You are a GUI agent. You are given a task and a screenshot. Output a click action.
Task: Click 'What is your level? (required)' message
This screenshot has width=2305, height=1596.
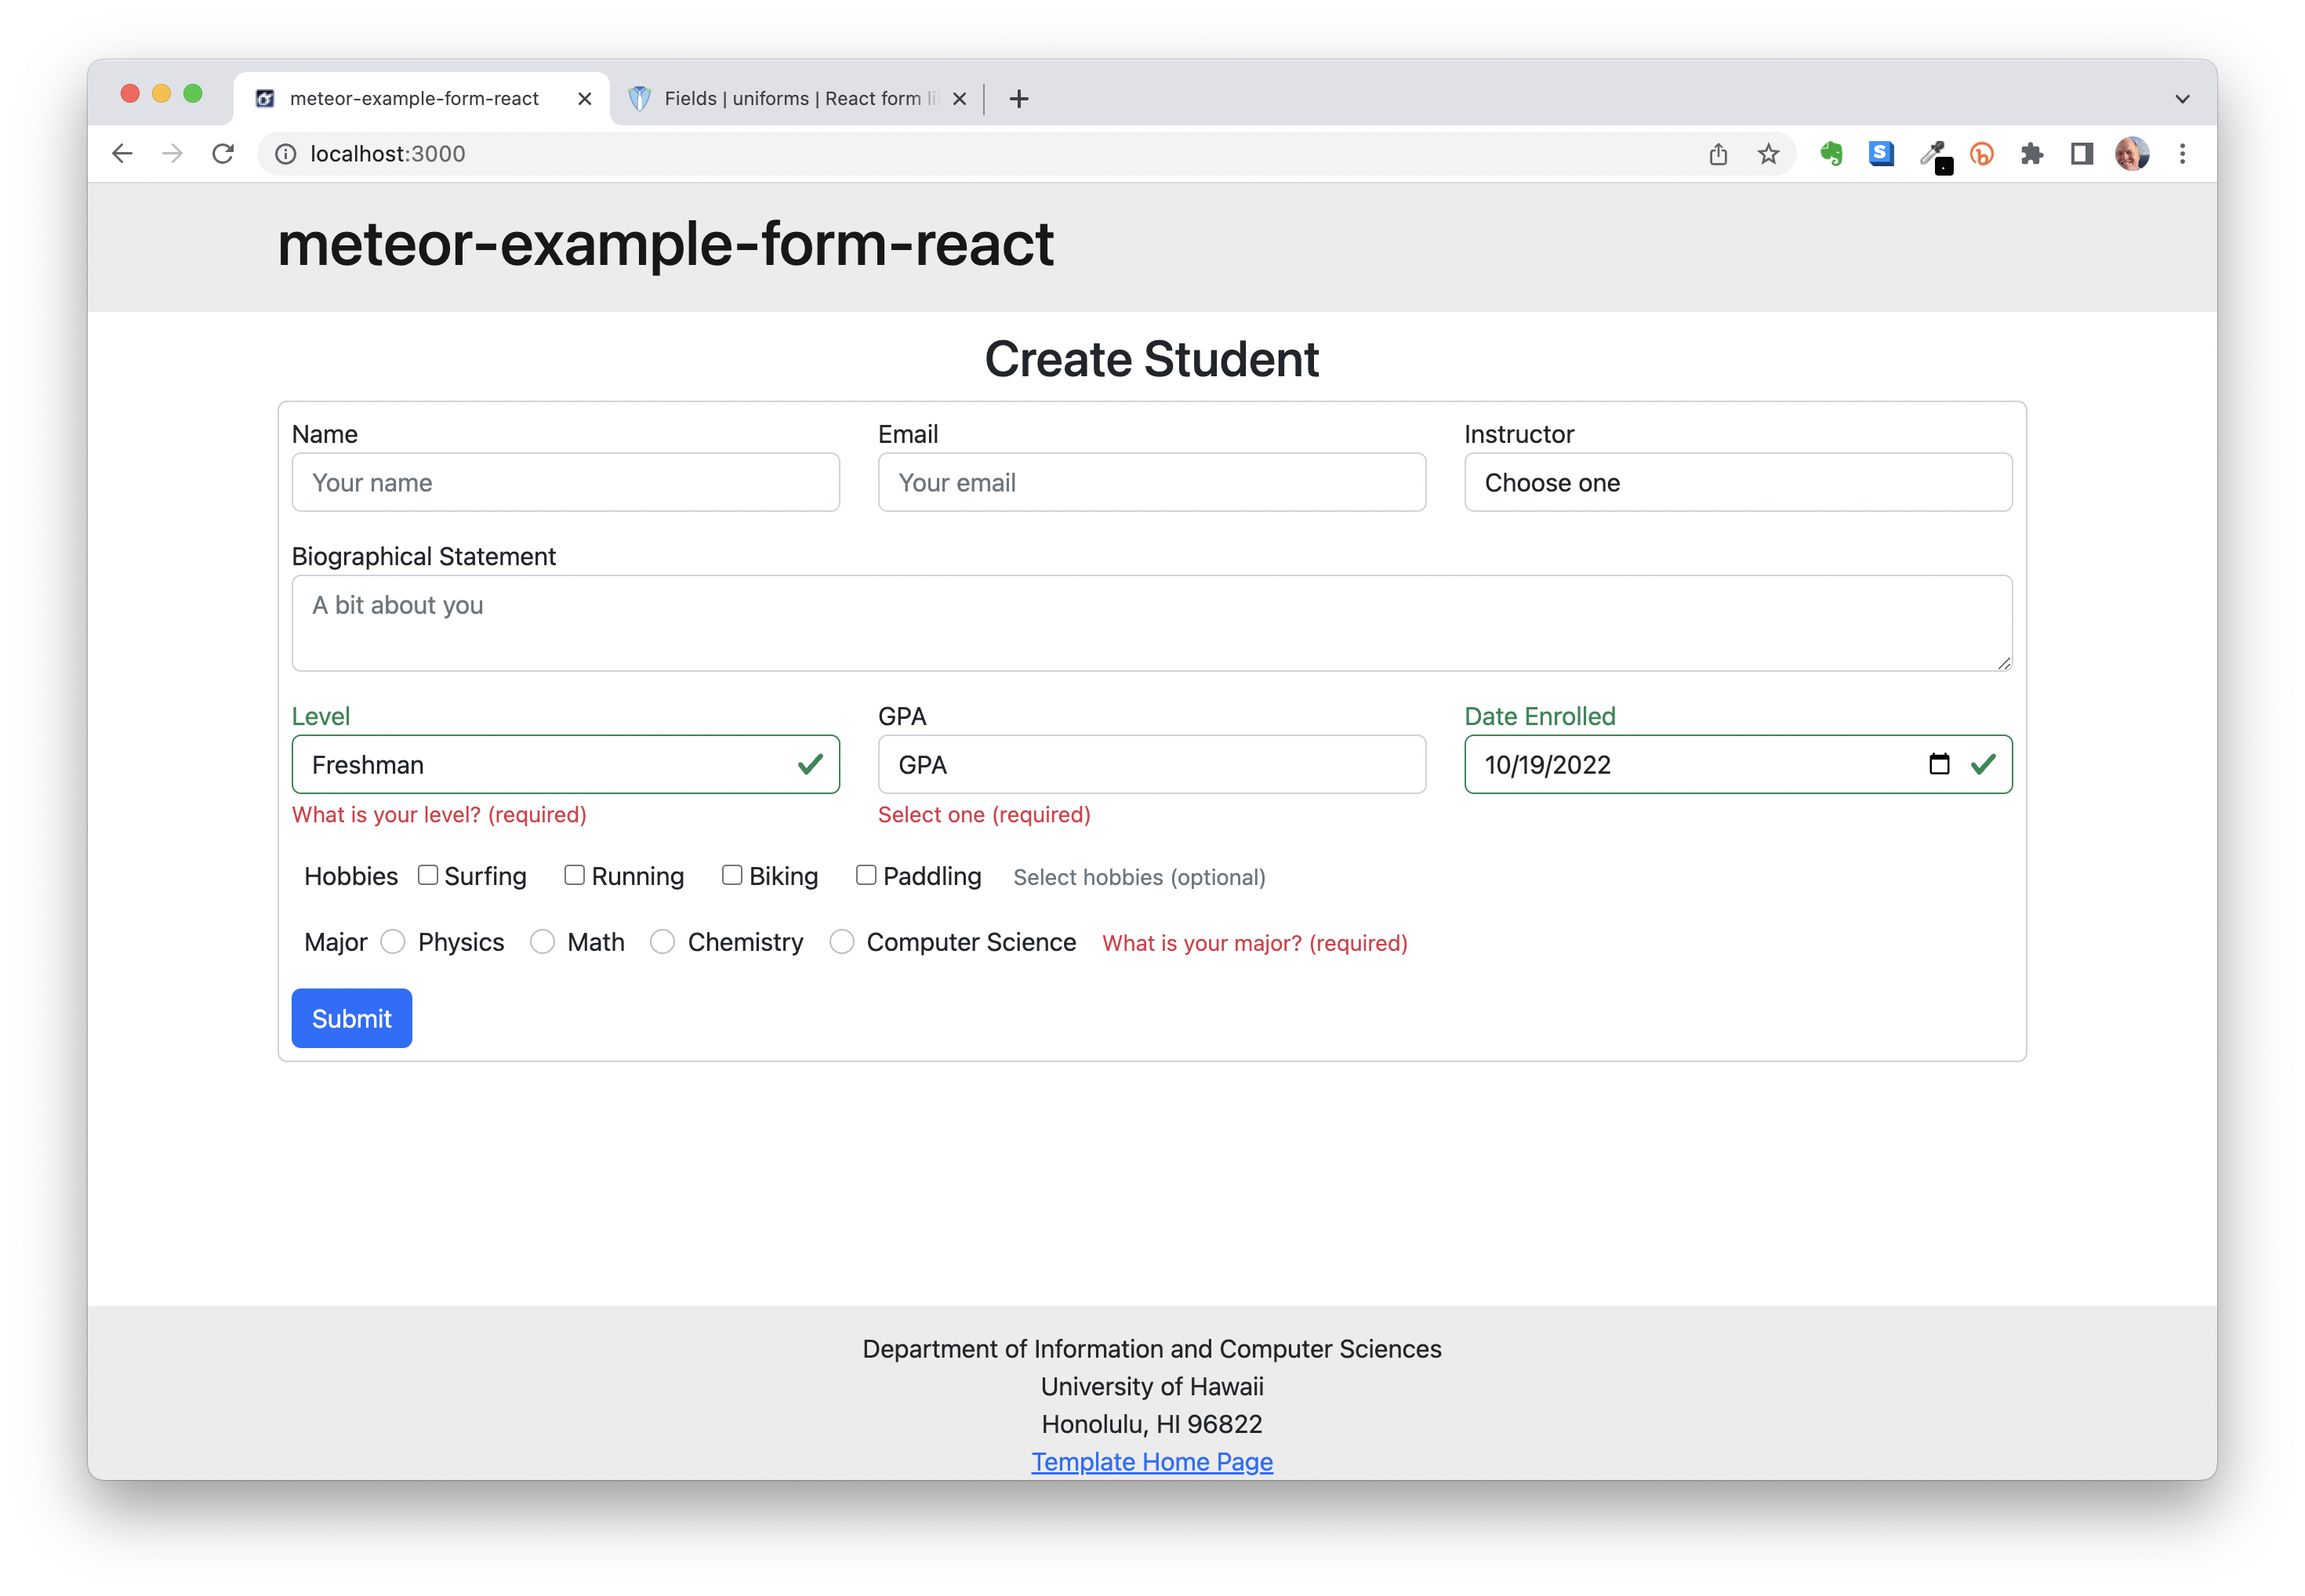(439, 814)
